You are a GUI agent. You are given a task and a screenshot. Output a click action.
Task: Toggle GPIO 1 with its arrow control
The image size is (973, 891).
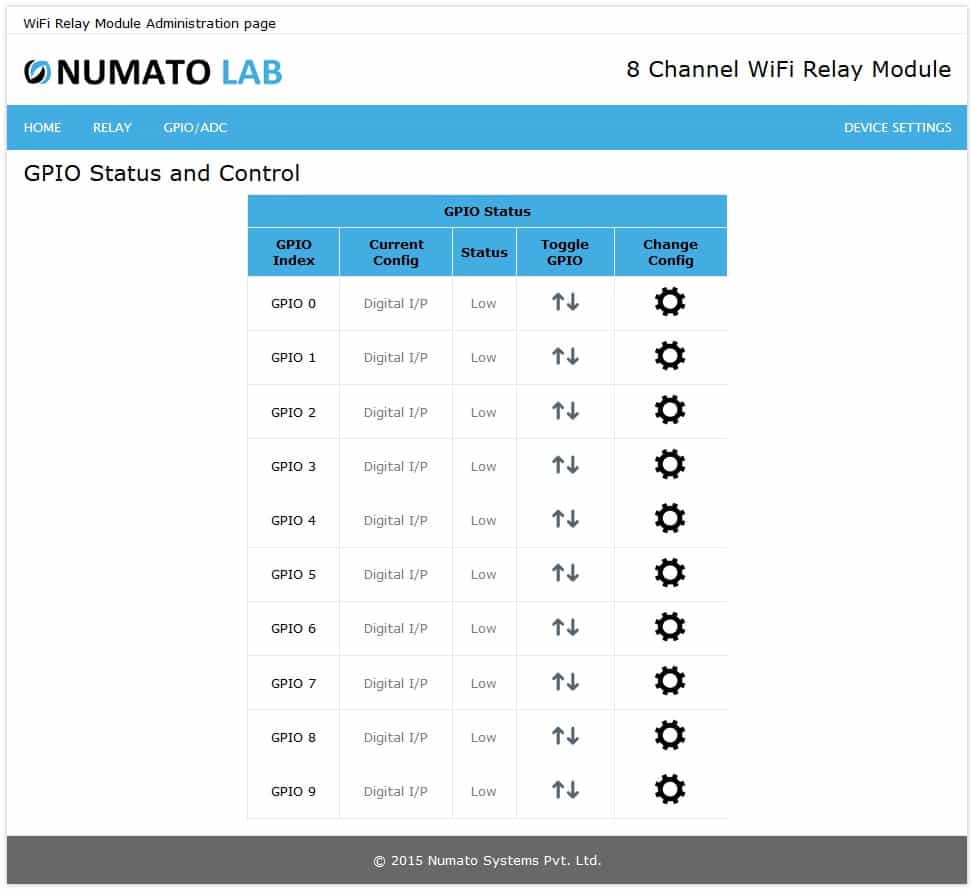pyautogui.click(x=565, y=356)
